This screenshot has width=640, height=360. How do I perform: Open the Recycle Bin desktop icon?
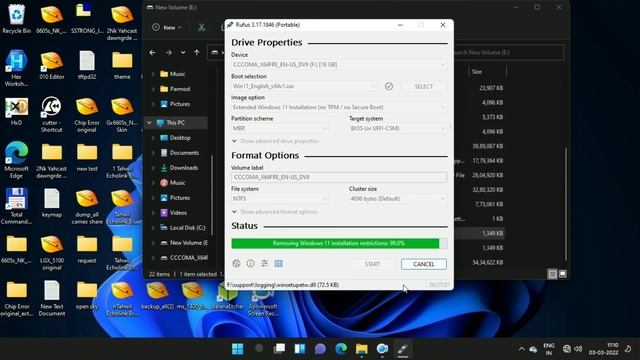[16, 19]
